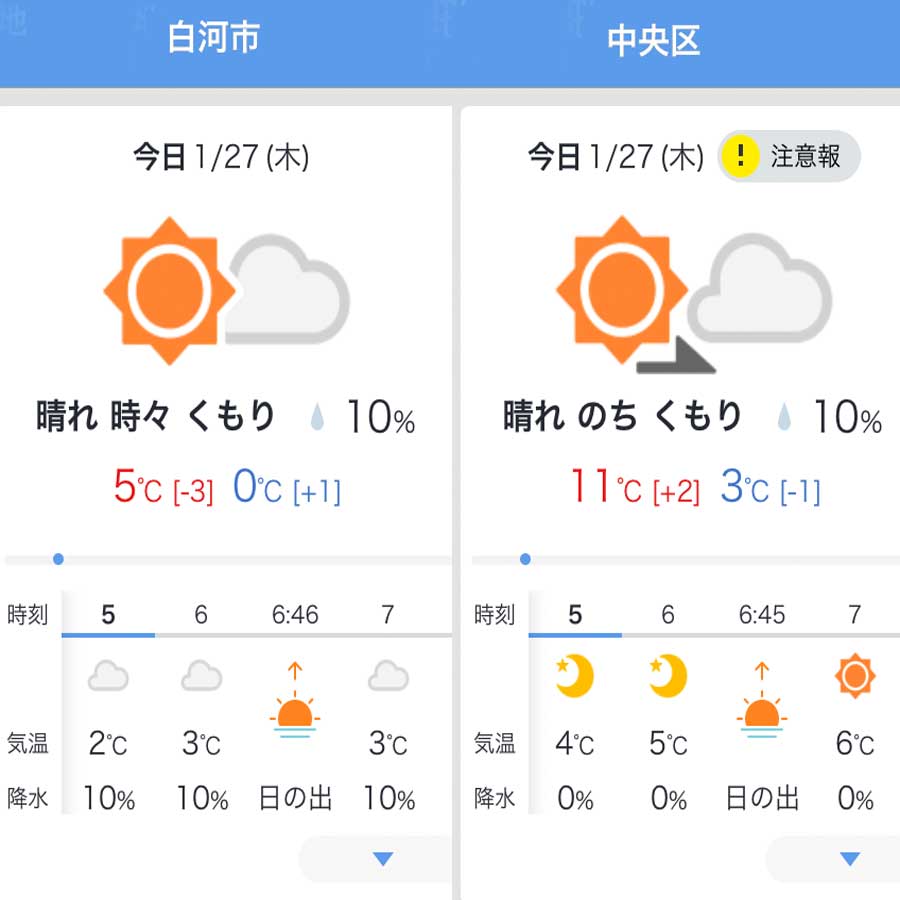Expand 白河市 hourly forecast with down arrow
This screenshot has width=900, height=900.
[383, 859]
